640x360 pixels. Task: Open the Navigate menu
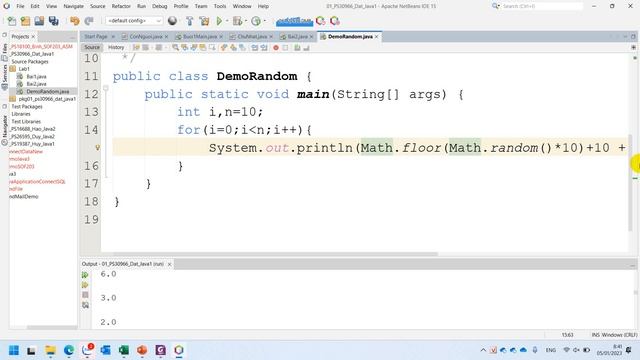coord(73,6)
